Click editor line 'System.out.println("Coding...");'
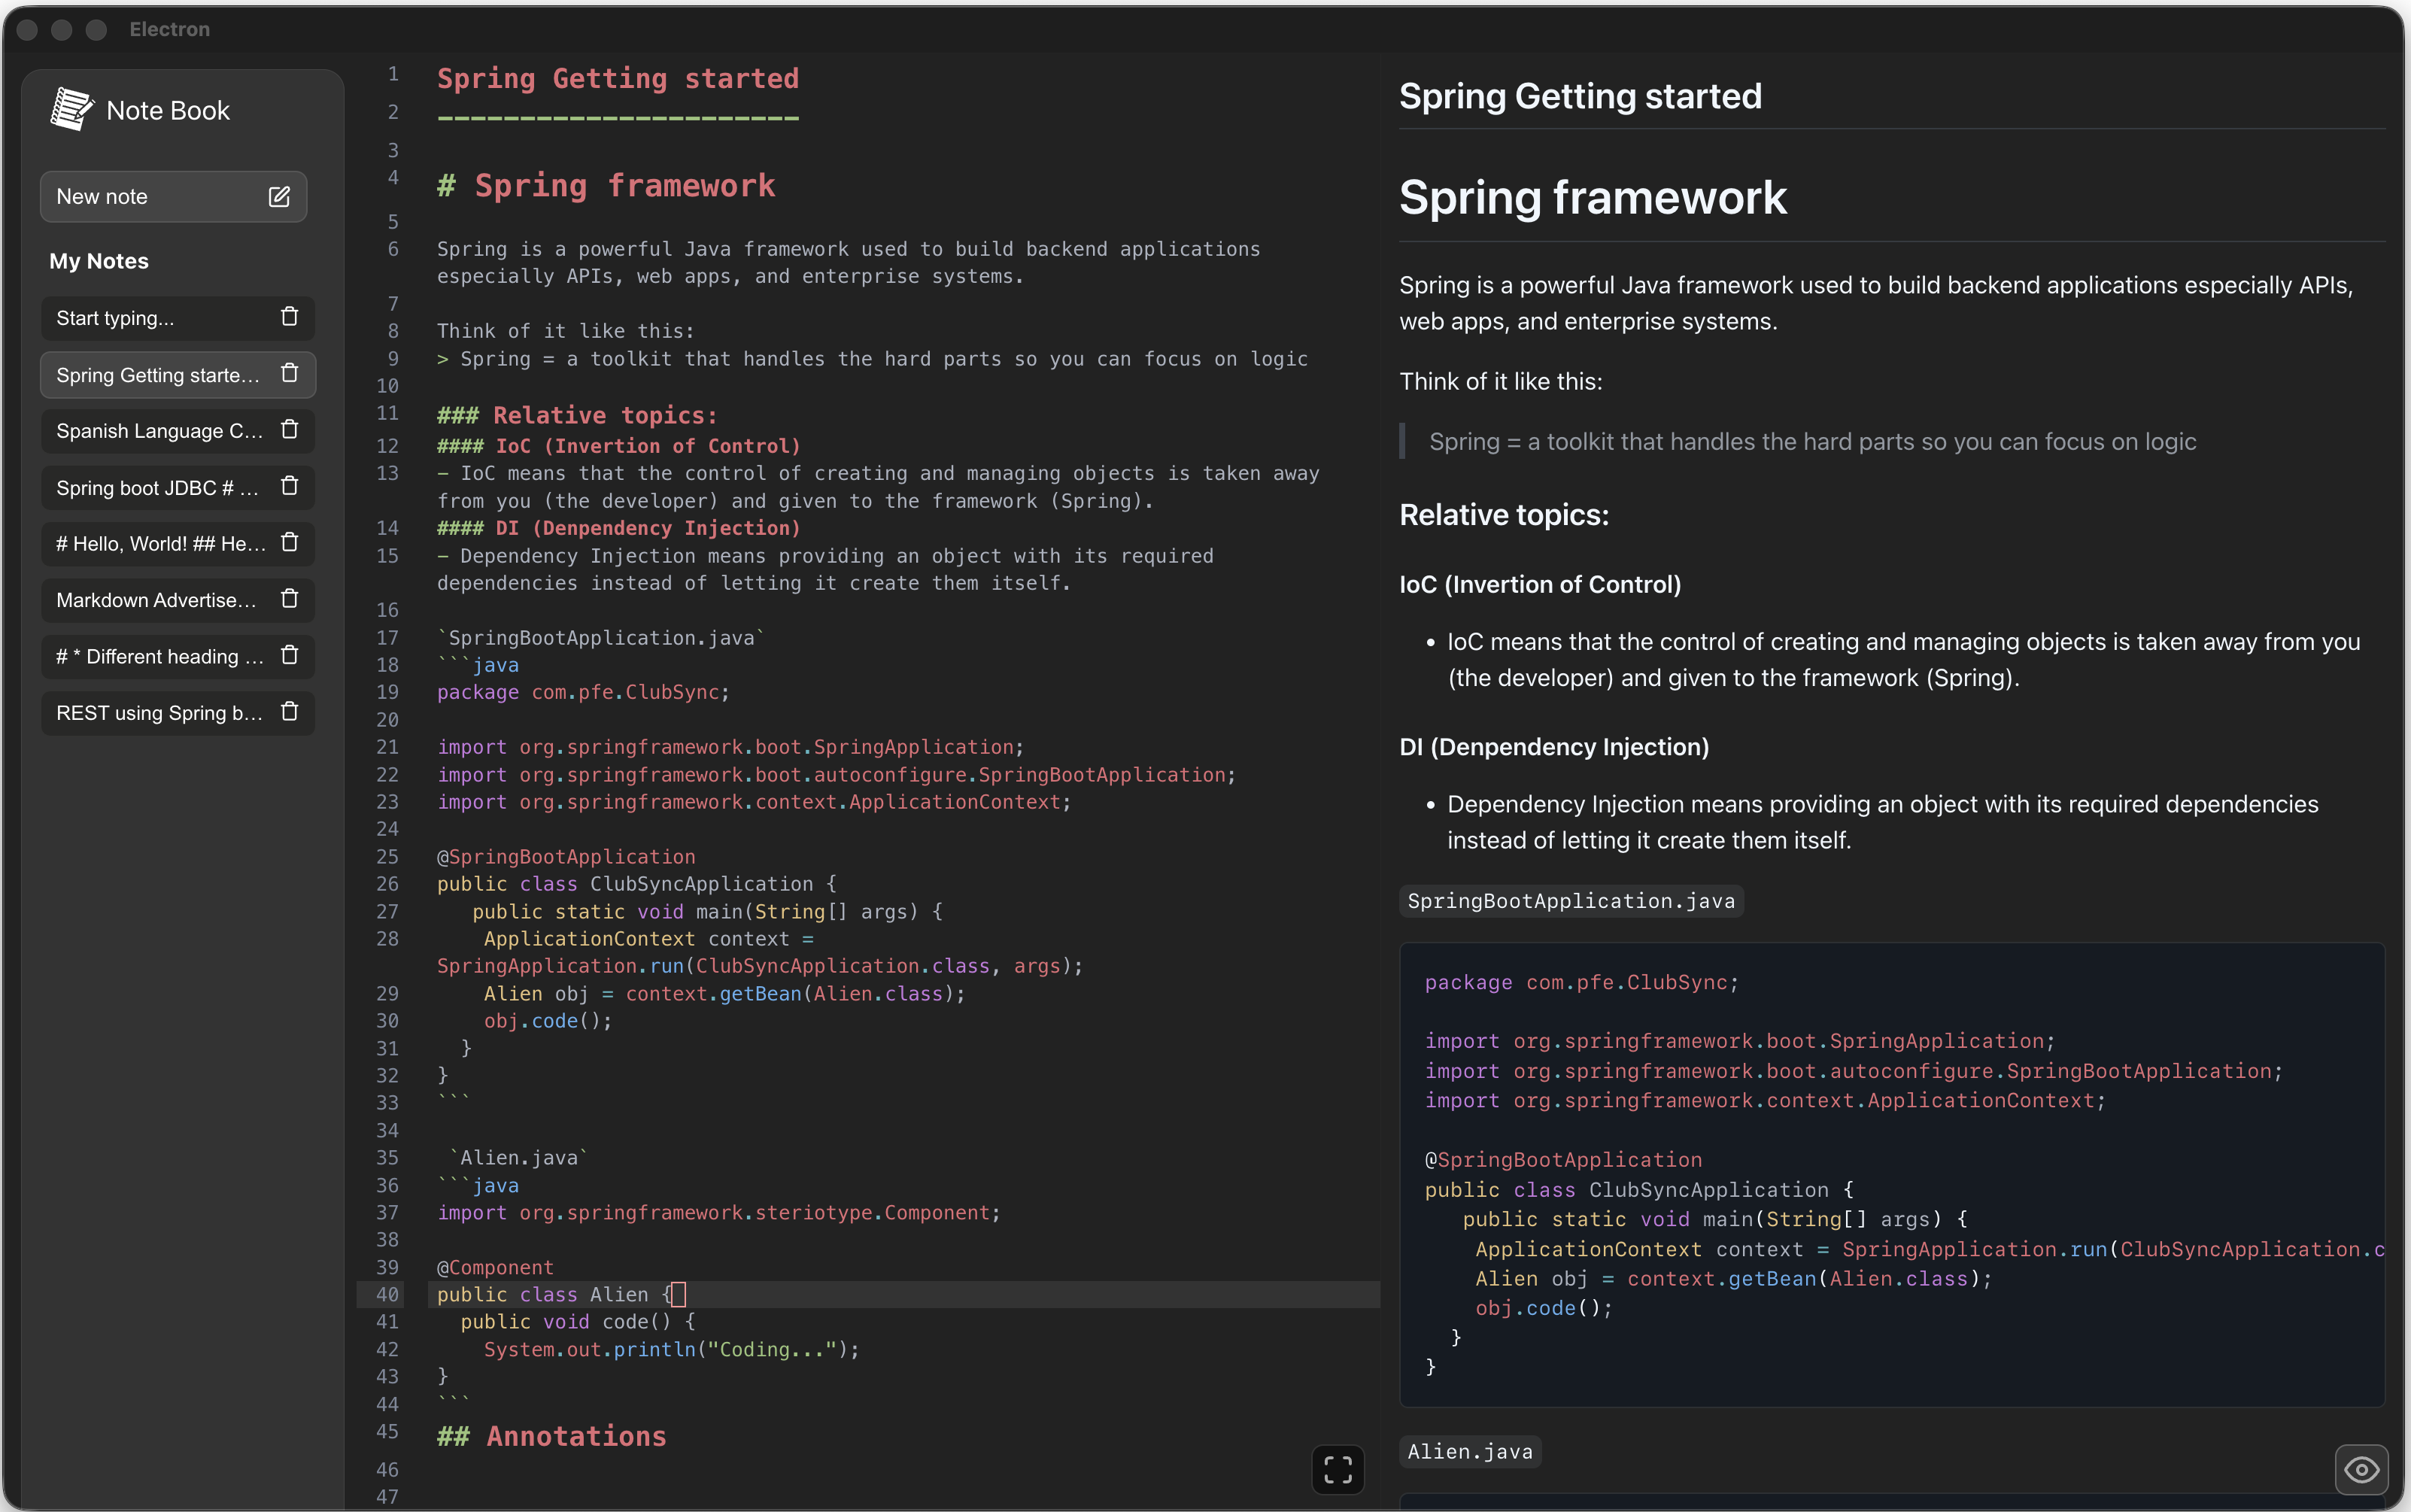This screenshot has width=2411, height=1512. [x=672, y=1349]
